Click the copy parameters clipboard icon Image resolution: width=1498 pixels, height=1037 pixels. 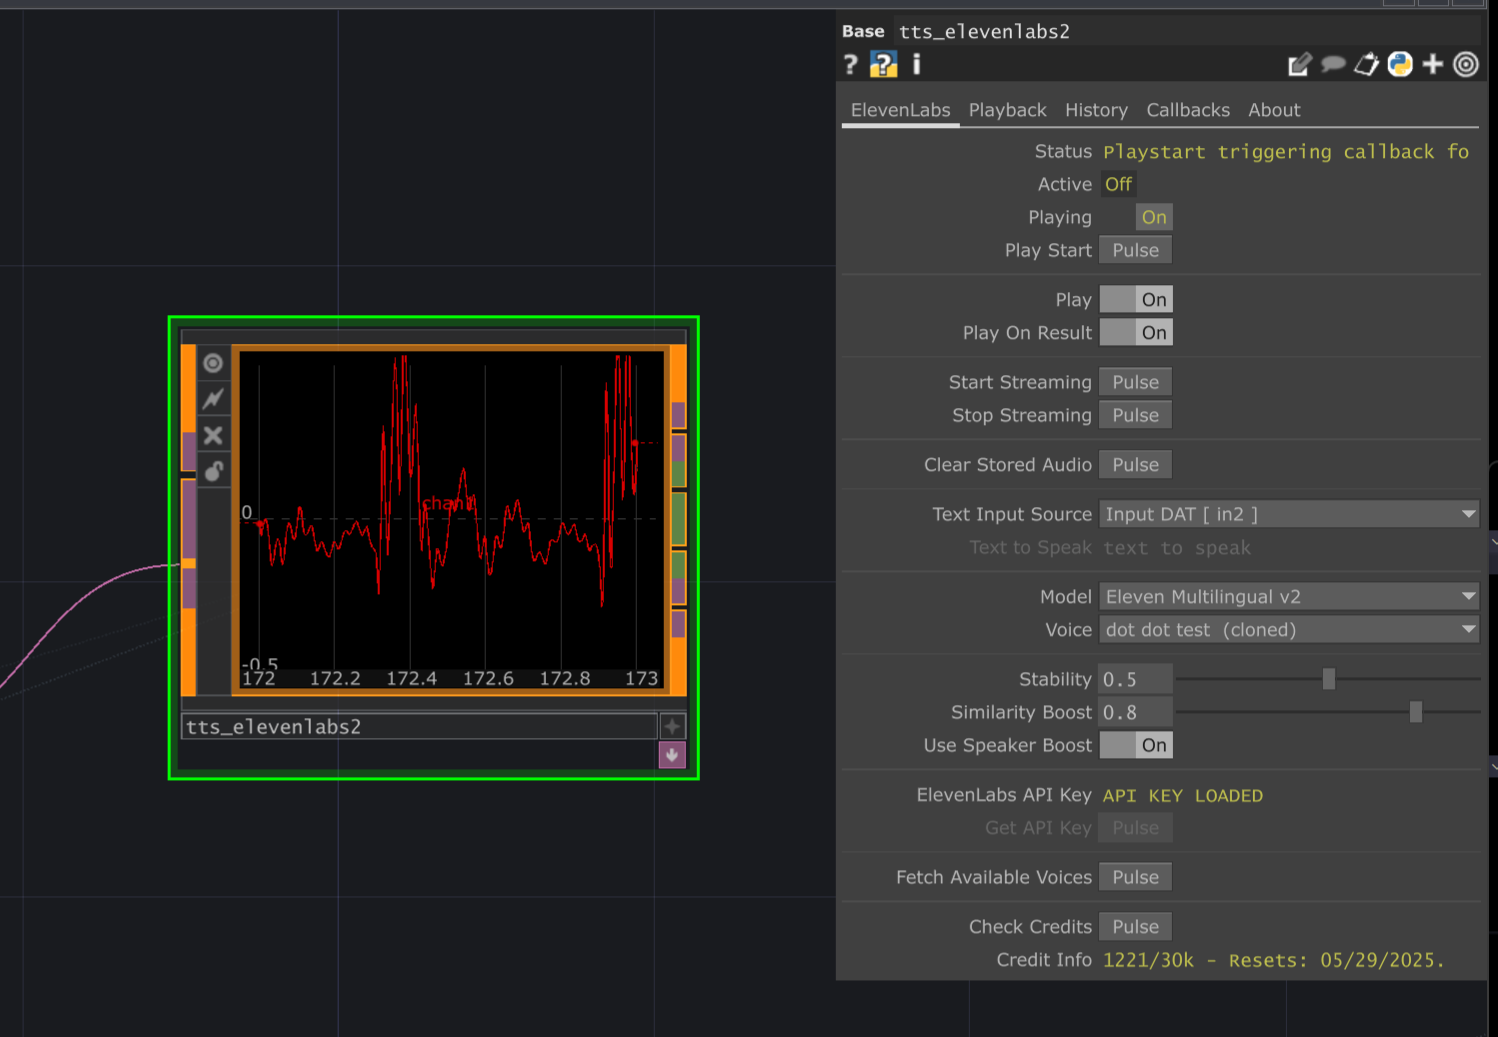pos(1367,64)
